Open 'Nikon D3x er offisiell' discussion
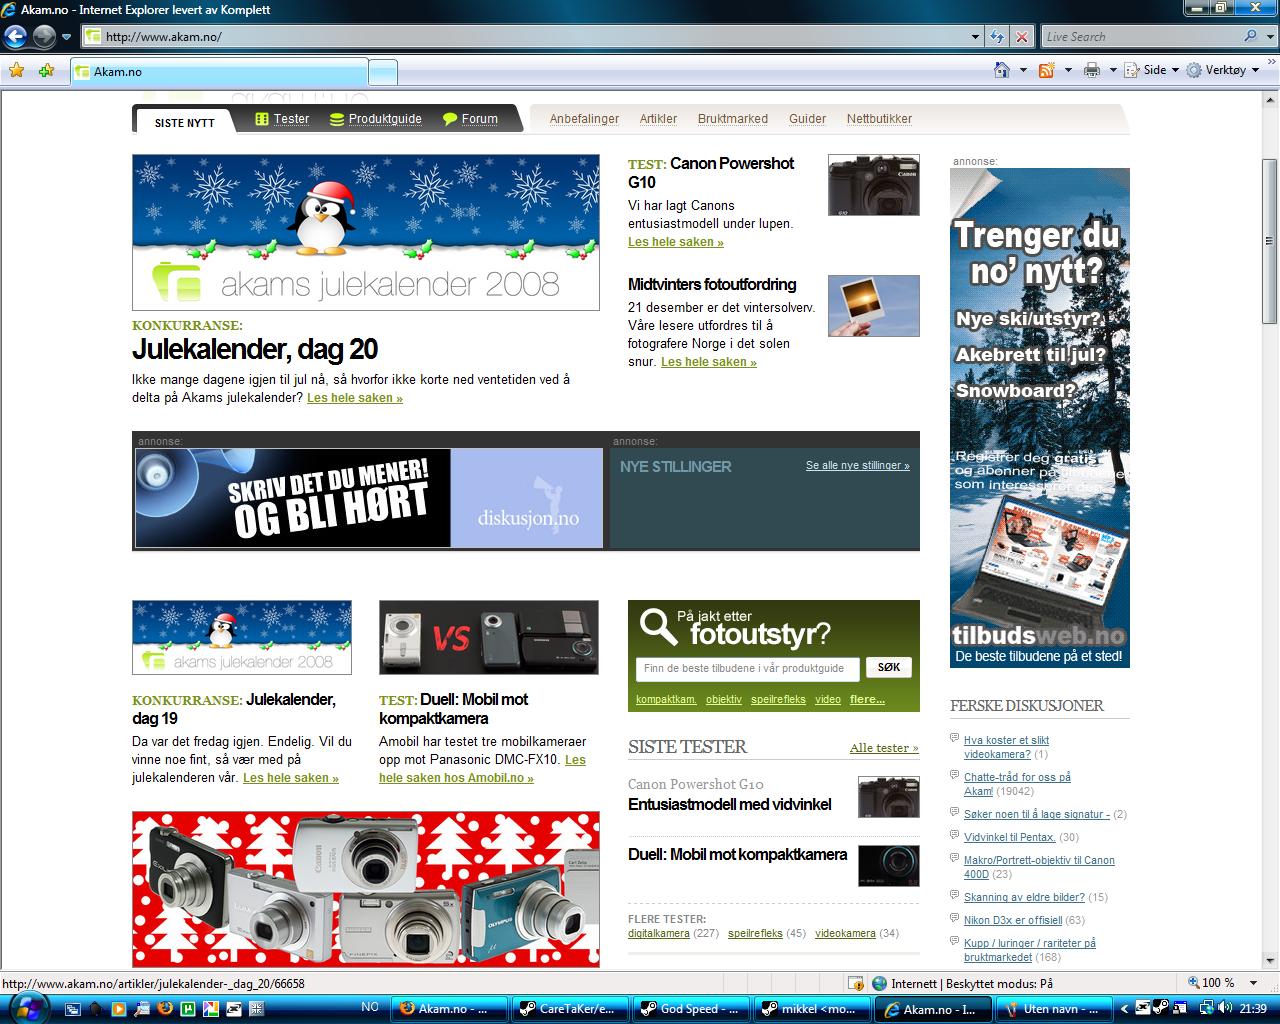This screenshot has width=1280, height=1024. tap(1013, 920)
